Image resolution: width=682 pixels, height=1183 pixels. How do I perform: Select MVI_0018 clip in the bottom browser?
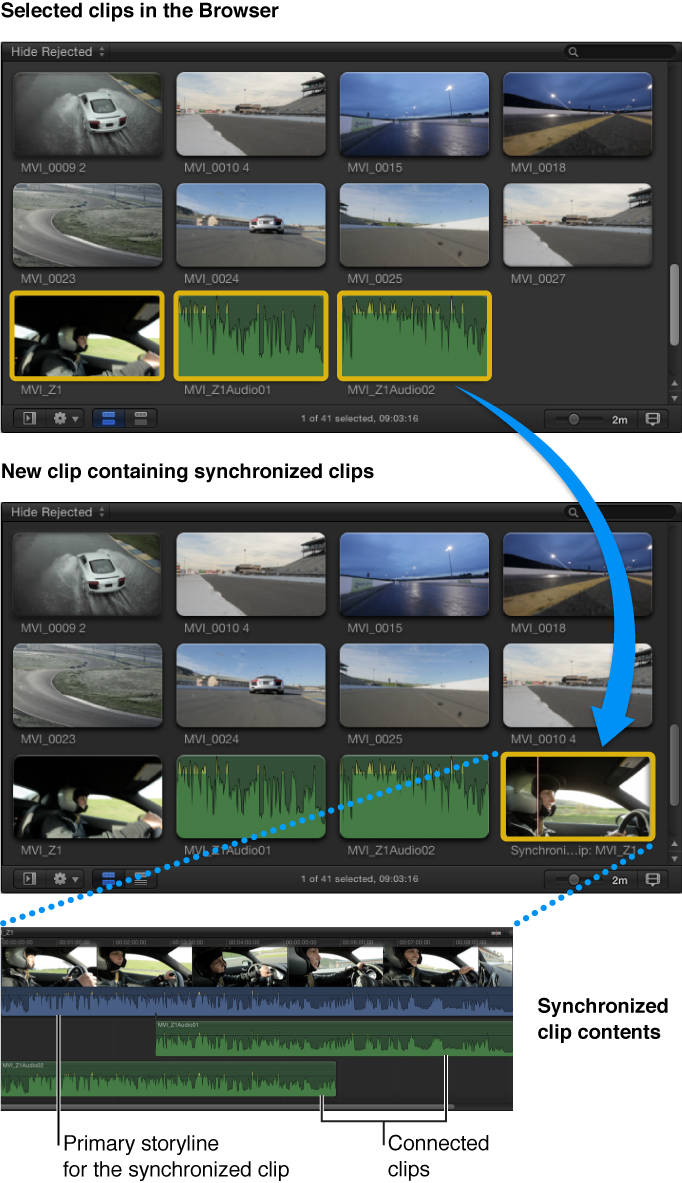tap(578, 574)
